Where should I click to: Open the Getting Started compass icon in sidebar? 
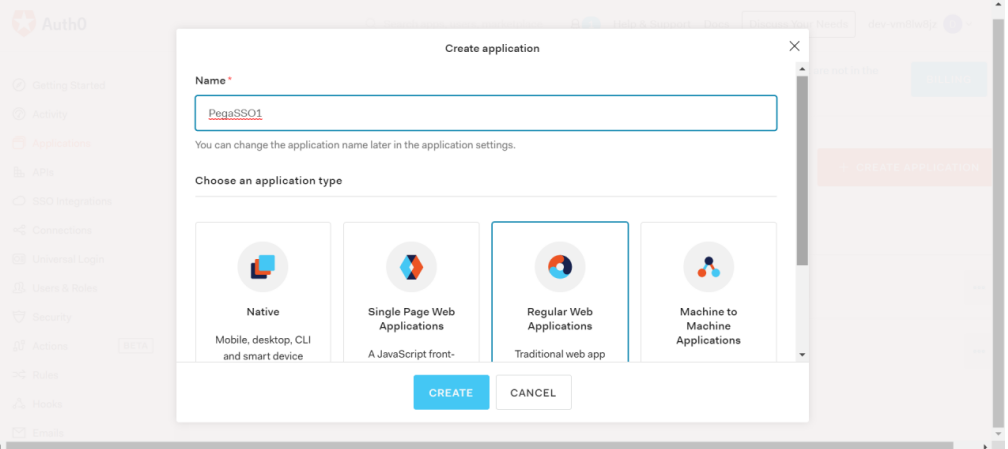point(20,86)
